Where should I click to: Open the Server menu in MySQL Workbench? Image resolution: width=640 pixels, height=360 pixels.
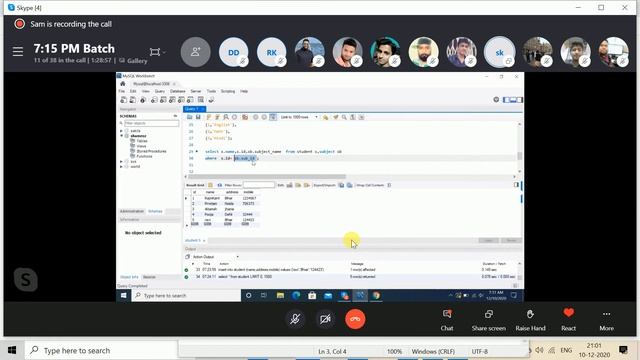196,91
